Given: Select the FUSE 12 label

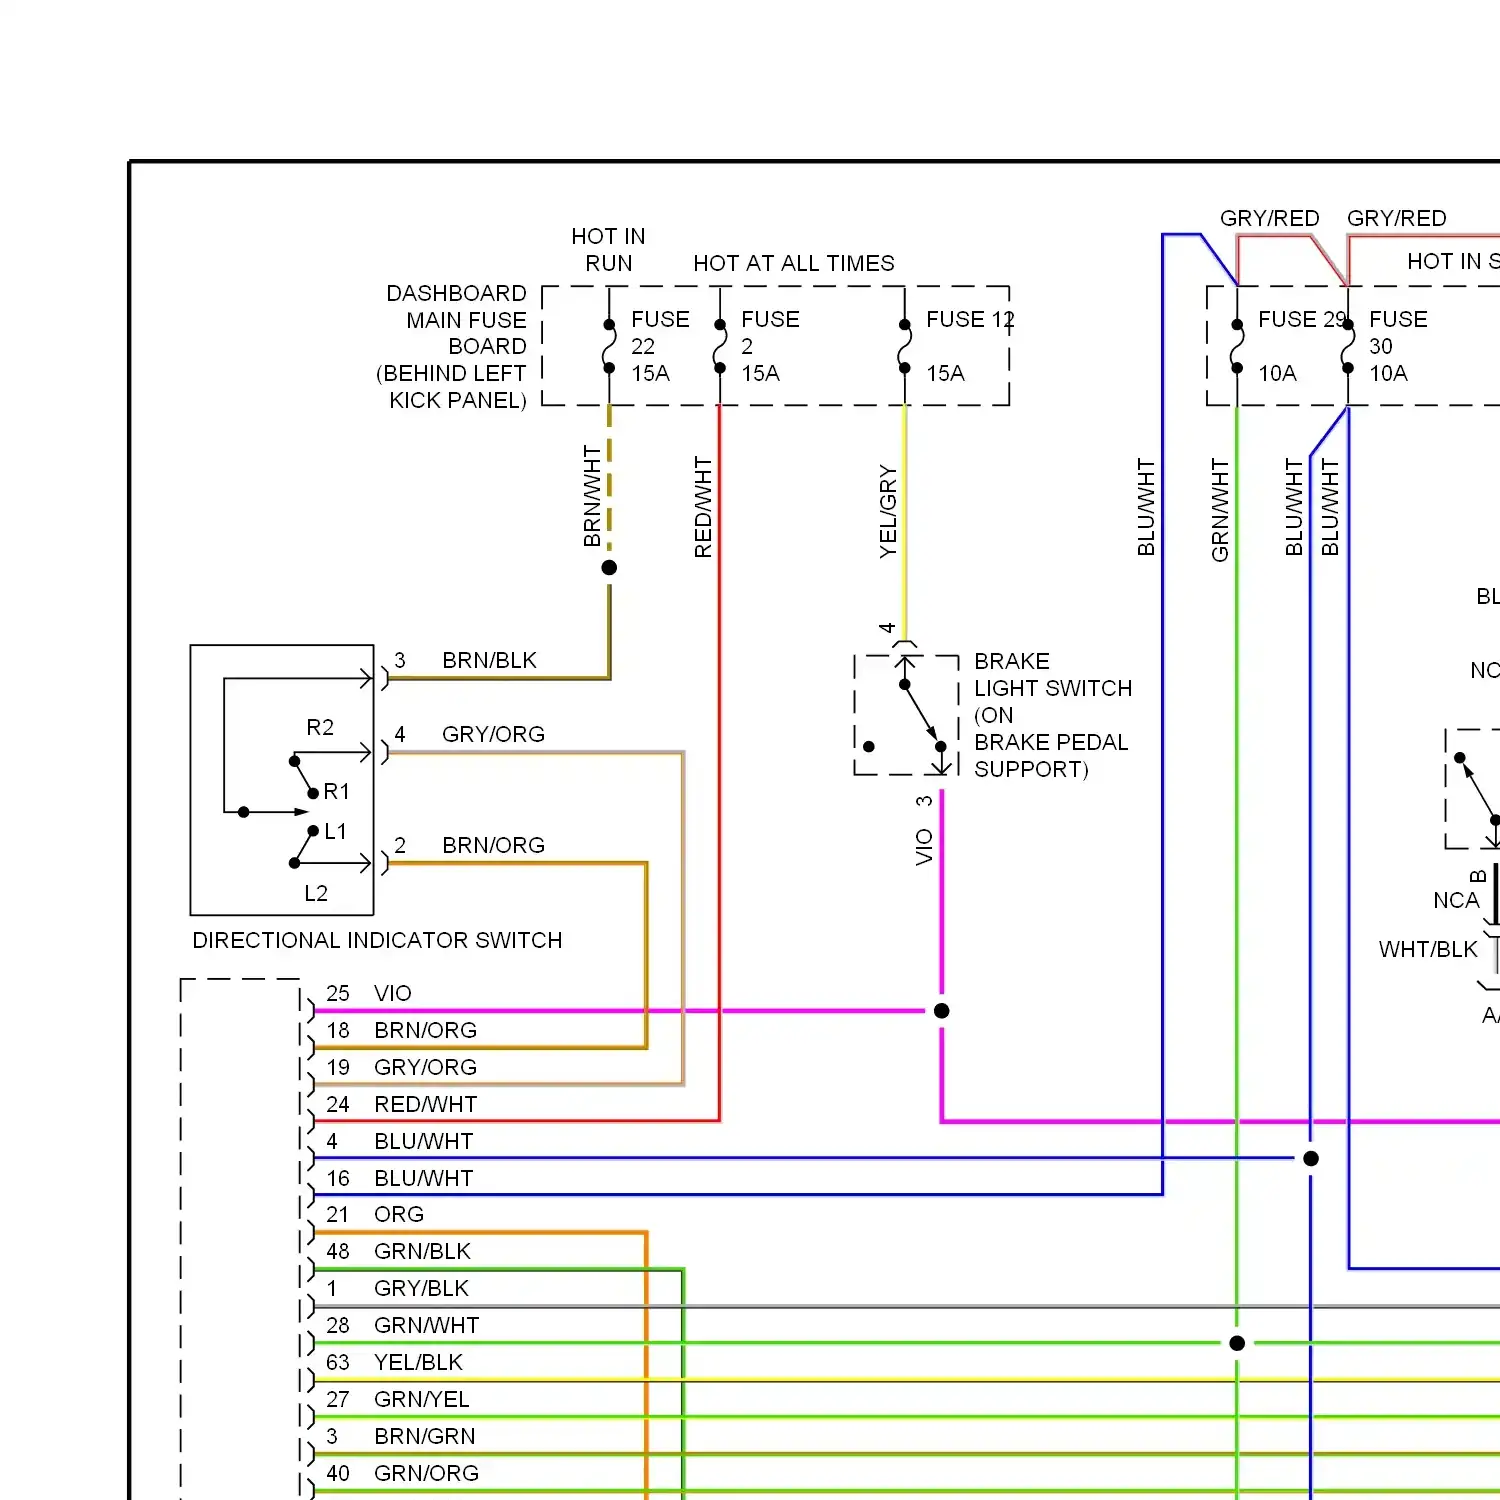Looking at the screenshot, I should coord(970,319).
